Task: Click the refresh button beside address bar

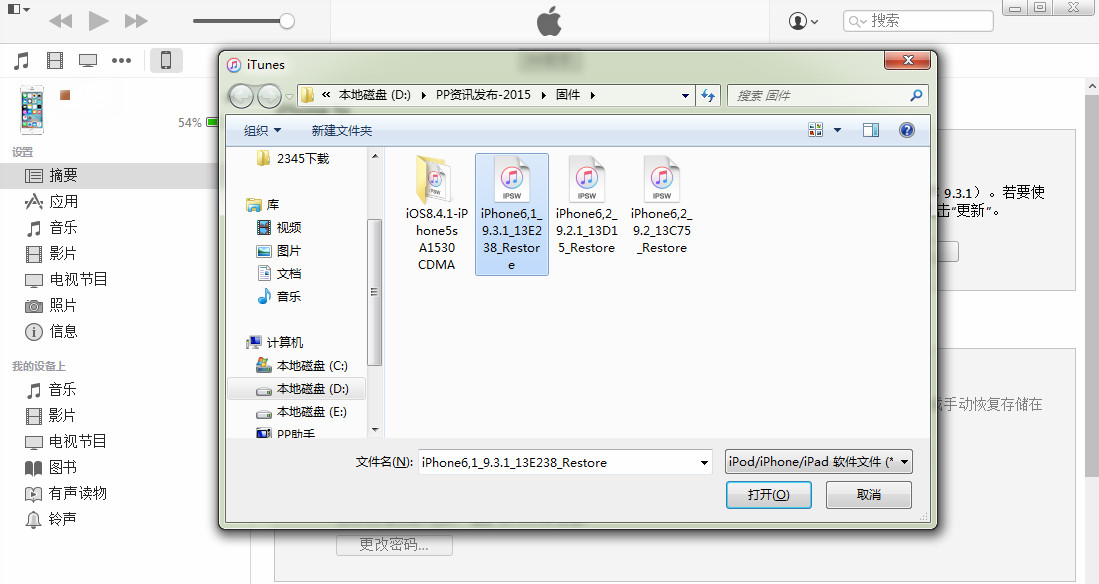Action: [x=709, y=95]
